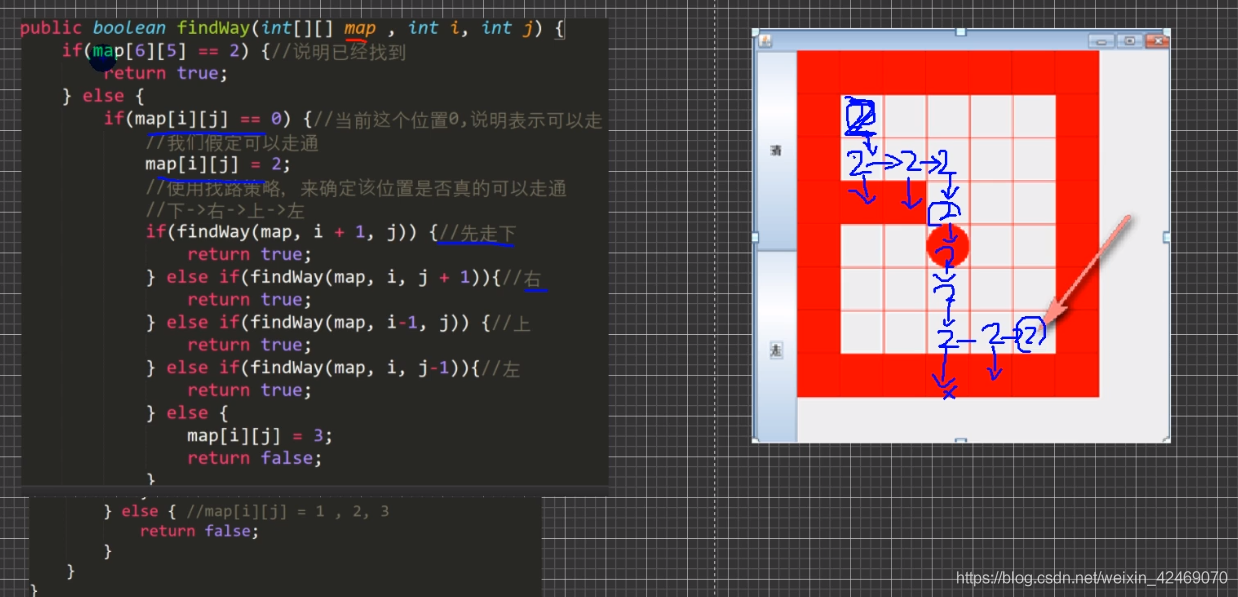Close the maze simulation window
Screen dimensions: 1238x597
1159,41
